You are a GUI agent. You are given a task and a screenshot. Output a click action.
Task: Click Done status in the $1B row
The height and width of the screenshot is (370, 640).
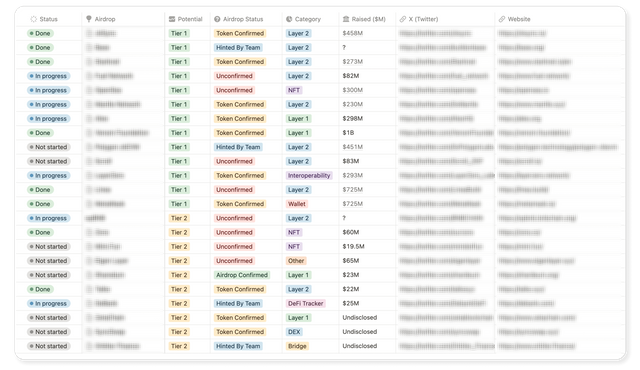click(40, 133)
